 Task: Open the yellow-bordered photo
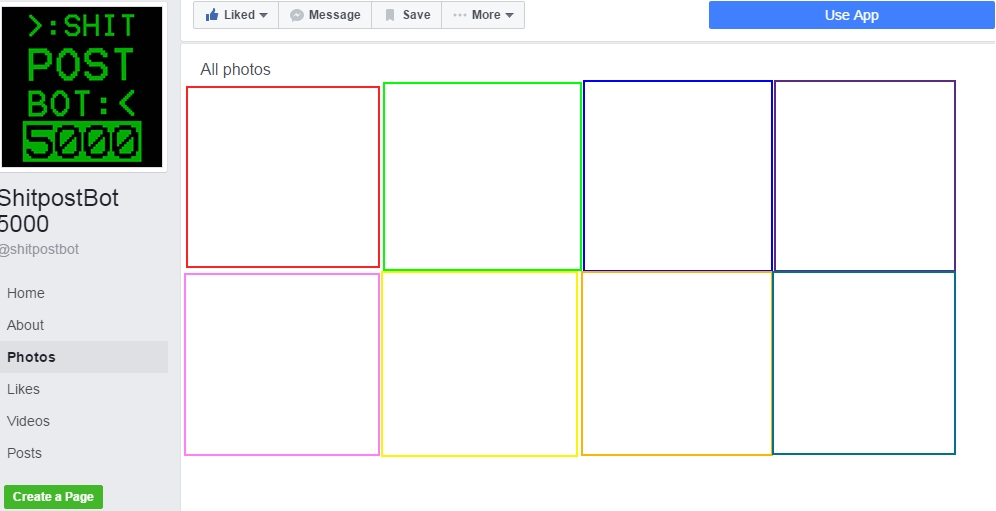coord(480,364)
